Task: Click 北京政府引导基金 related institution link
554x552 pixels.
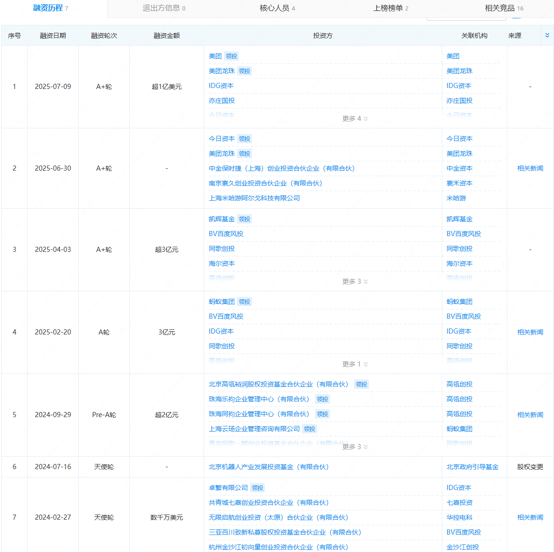Action: 472,467
